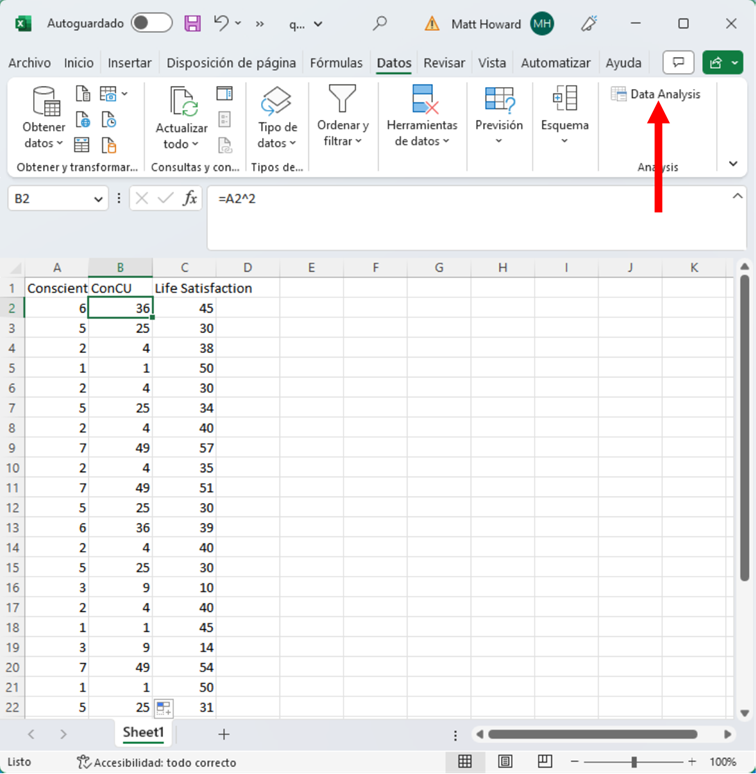Select cell C2 containing 45

tap(184, 308)
